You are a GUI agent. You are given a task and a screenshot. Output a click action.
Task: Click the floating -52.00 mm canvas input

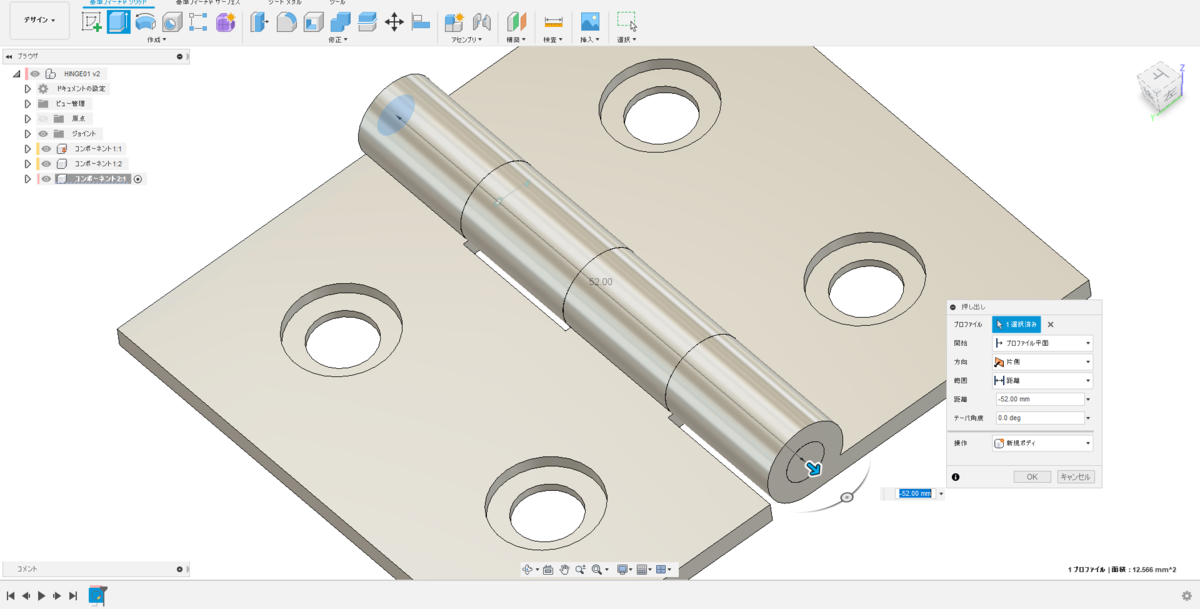point(915,493)
